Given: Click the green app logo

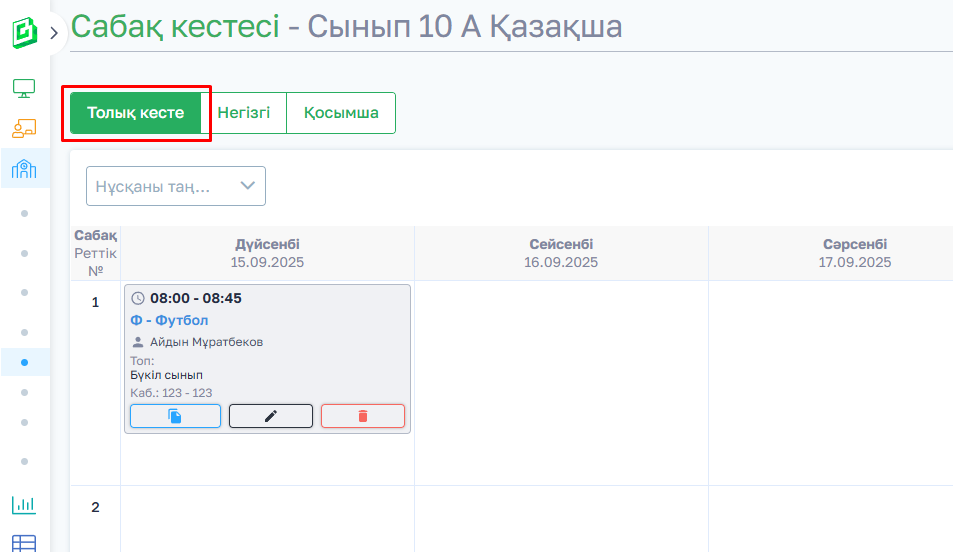Looking at the screenshot, I should pyautogui.click(x=24, y=32).
